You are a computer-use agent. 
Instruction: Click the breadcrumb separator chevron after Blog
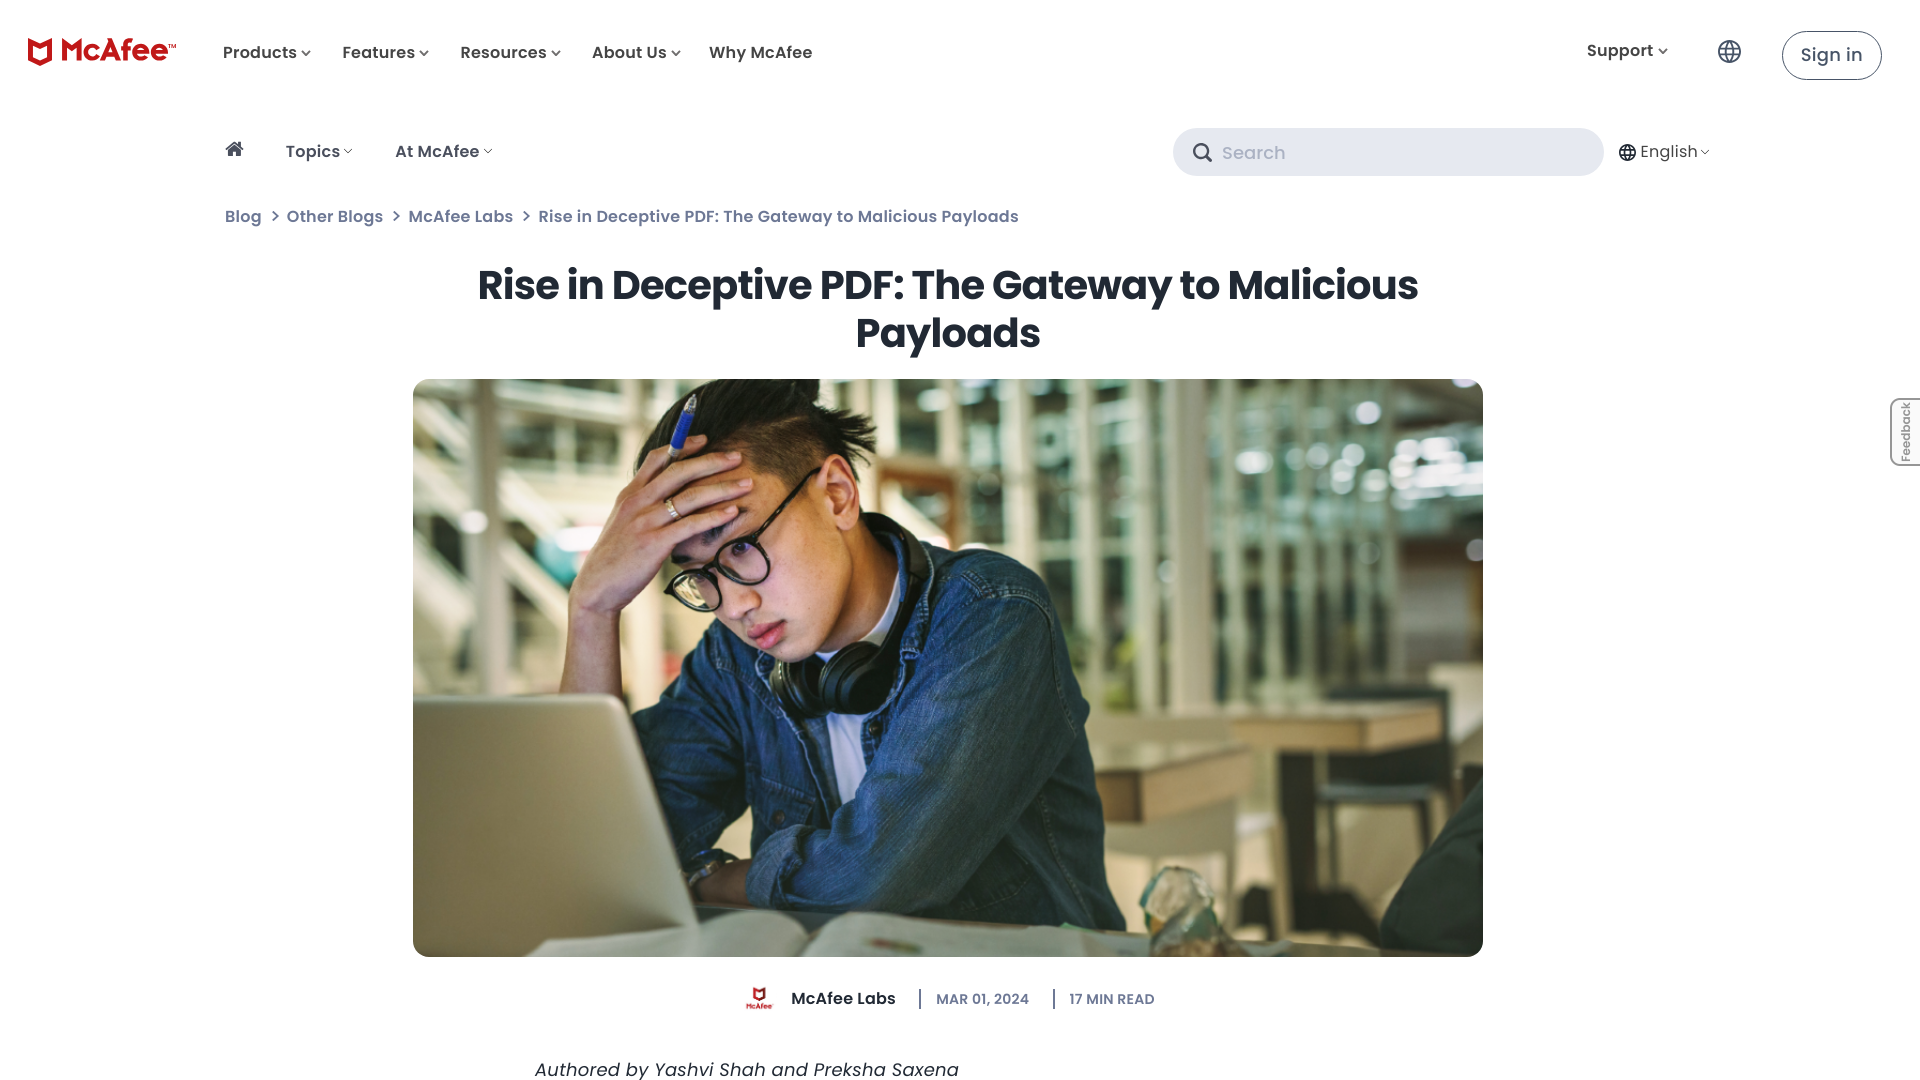(274, 215)
